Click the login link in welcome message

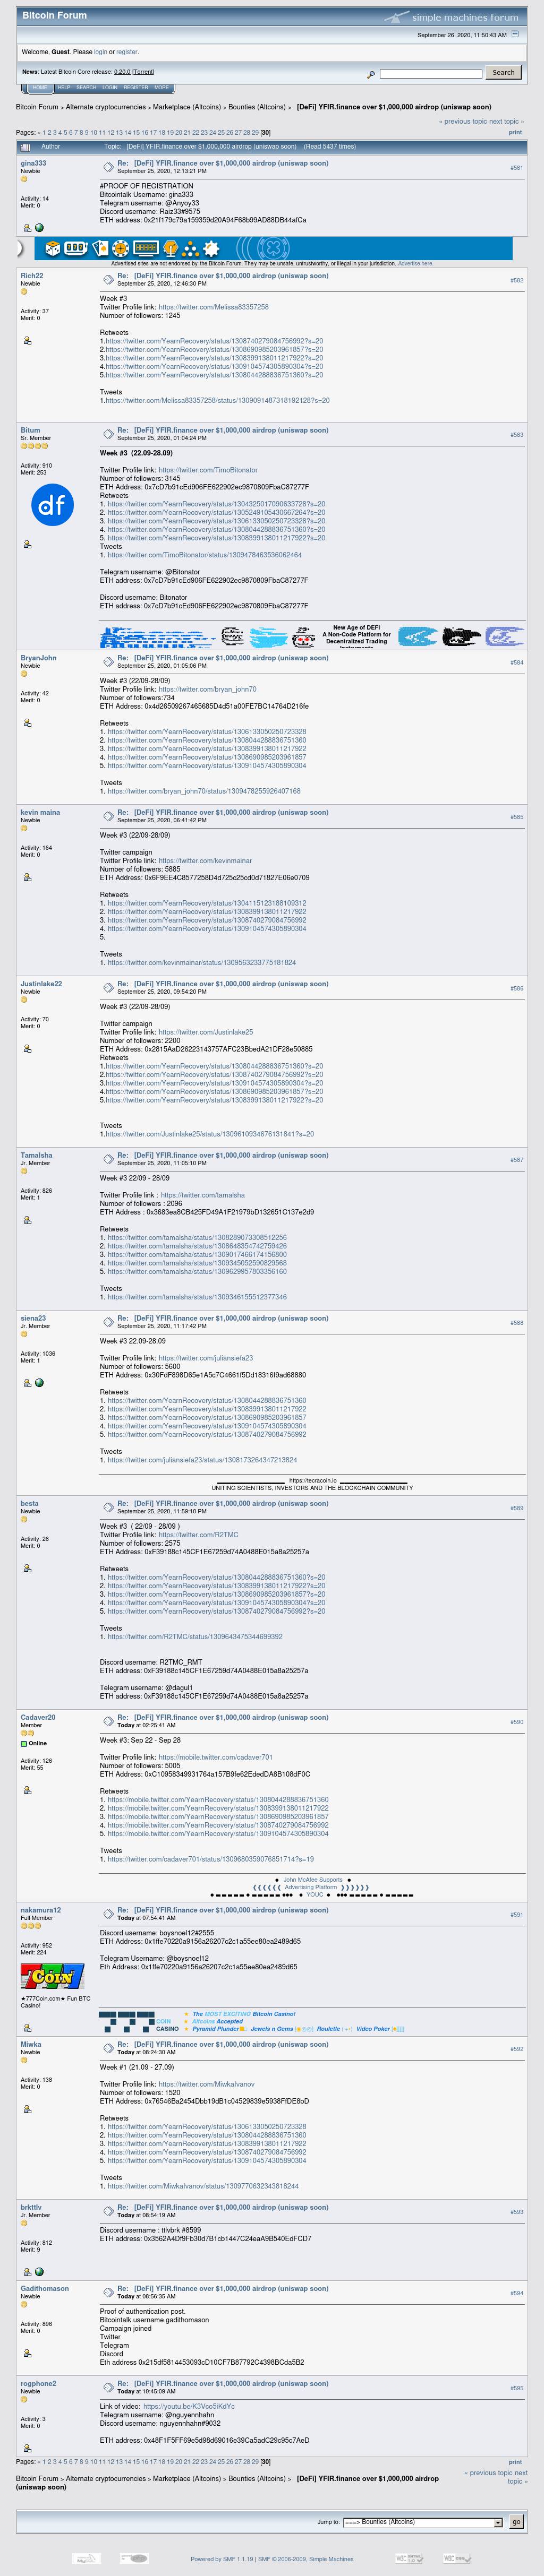(x=100, y=51)
